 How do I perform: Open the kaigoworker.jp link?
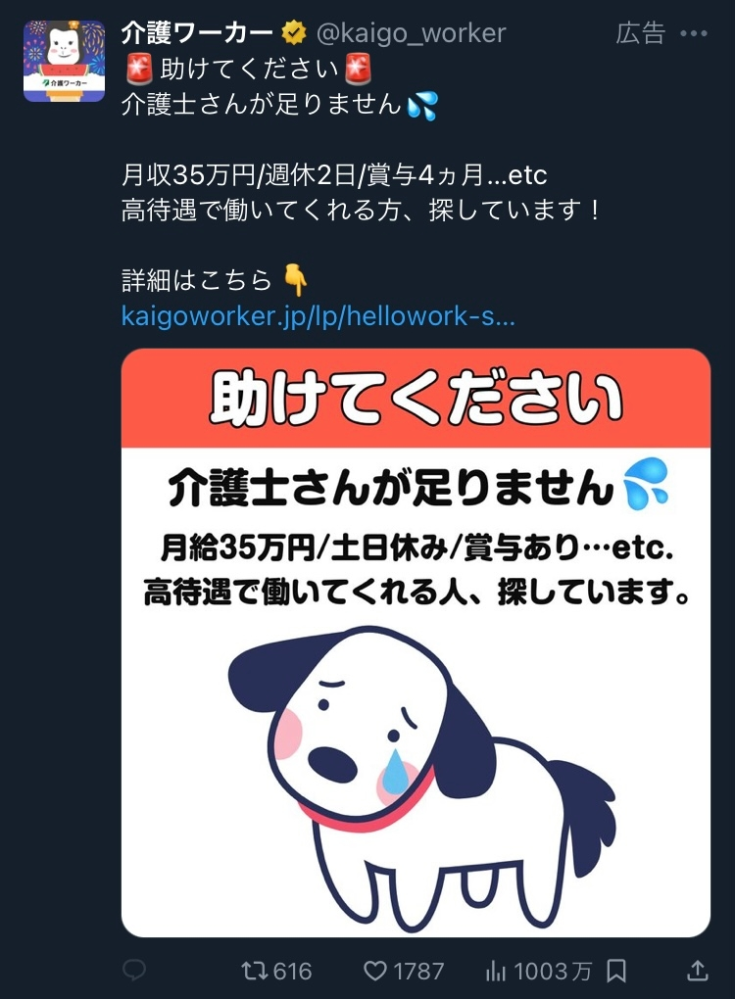click(318, 316)
